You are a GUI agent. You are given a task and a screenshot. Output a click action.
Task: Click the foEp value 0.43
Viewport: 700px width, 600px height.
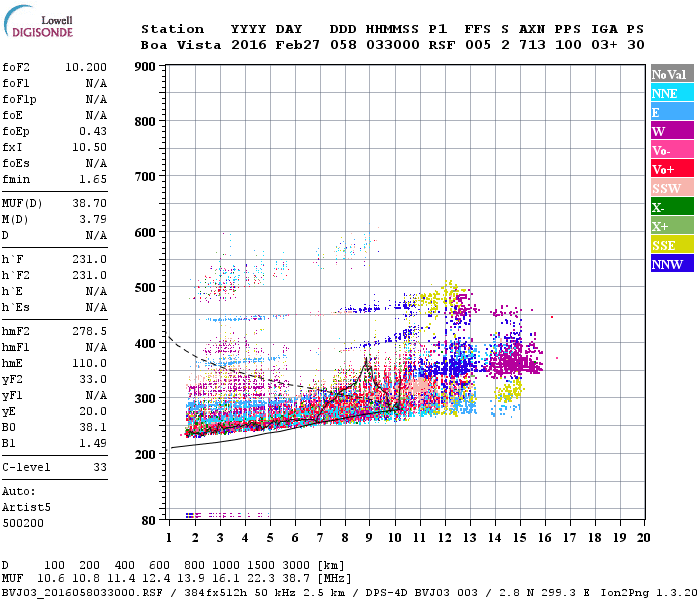pos(93,131)
